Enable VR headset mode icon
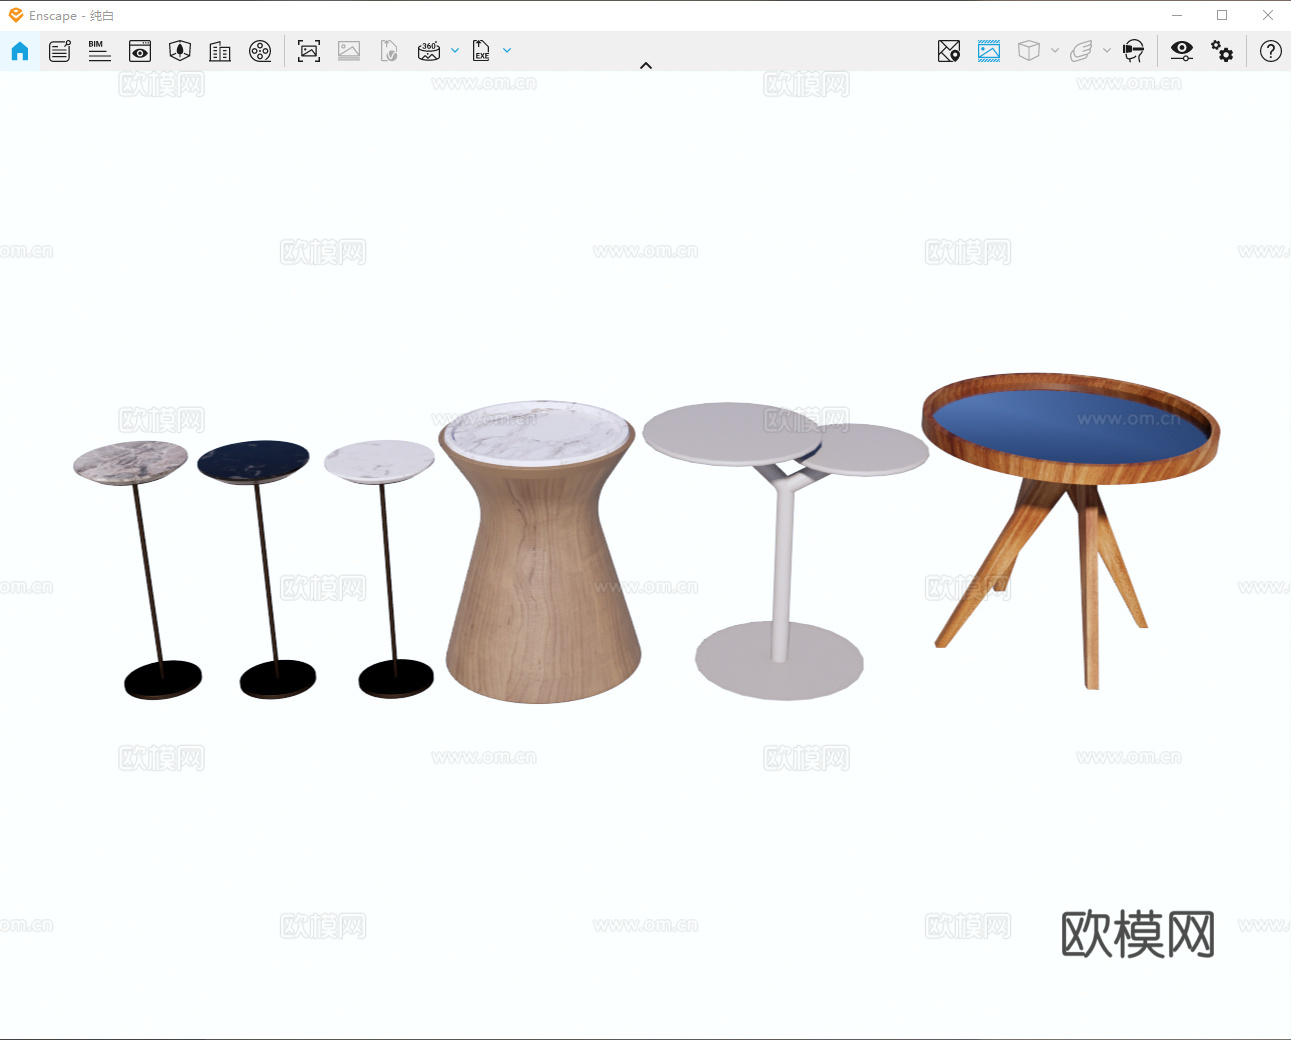 1133,51
